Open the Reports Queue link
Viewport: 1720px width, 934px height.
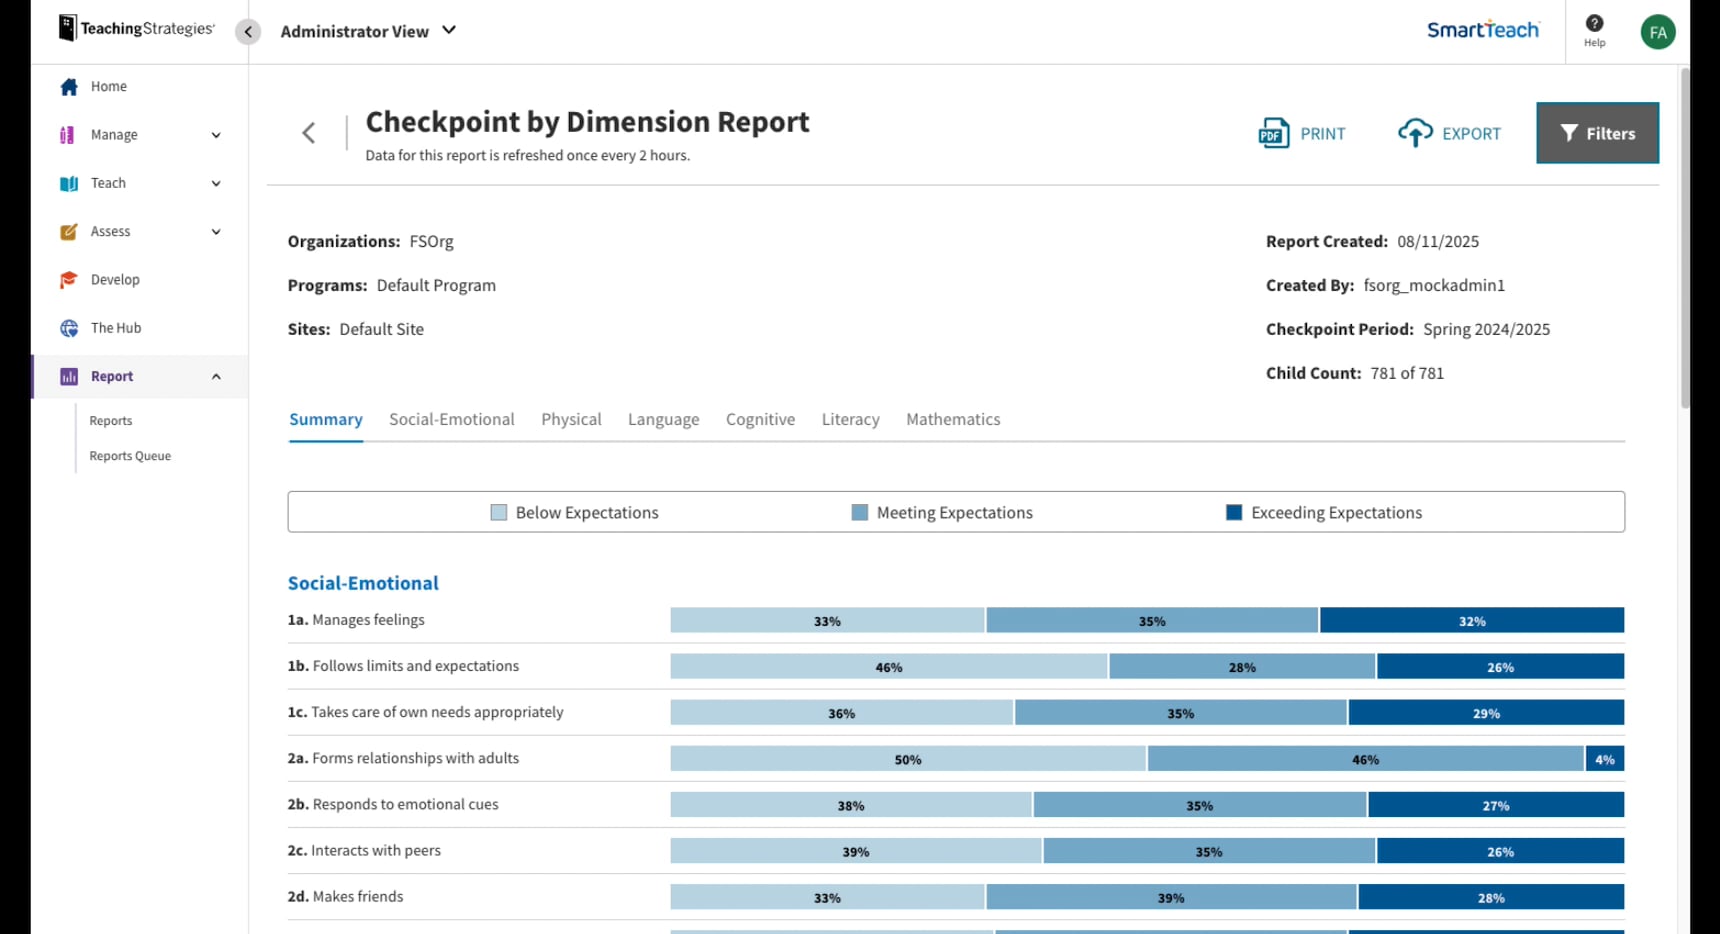(x=130, y=456)
